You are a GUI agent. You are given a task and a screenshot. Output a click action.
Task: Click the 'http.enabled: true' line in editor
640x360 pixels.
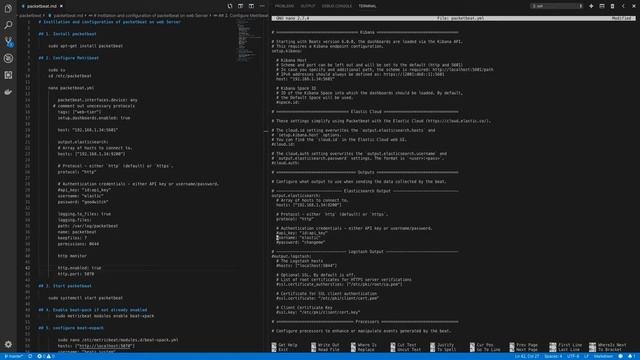click(79, 268)
